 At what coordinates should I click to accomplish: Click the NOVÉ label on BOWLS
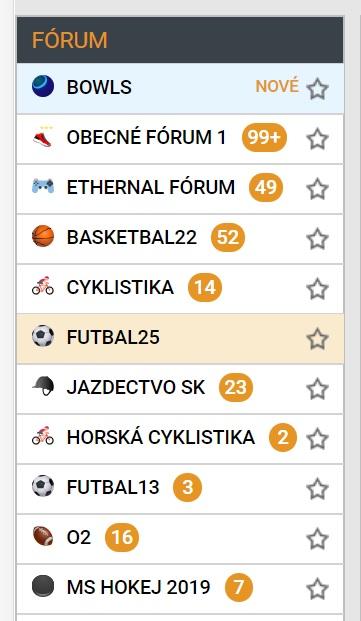(277, 86)
